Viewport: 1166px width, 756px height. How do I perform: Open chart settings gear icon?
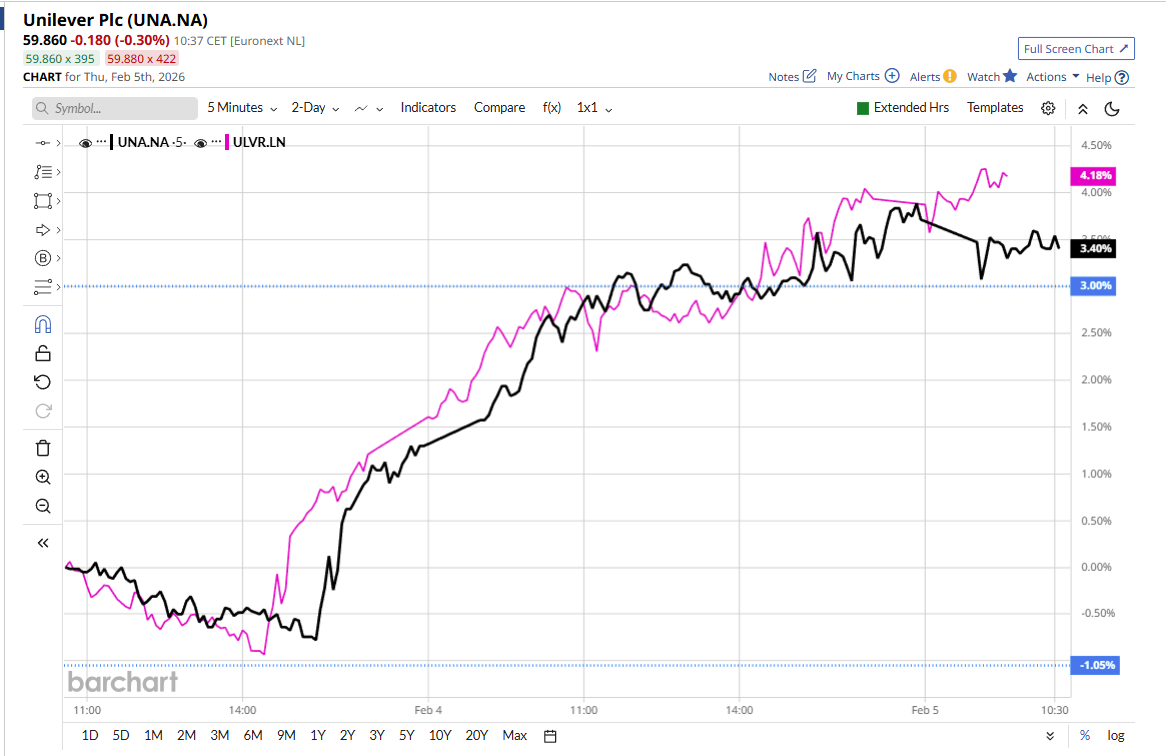1048,108
